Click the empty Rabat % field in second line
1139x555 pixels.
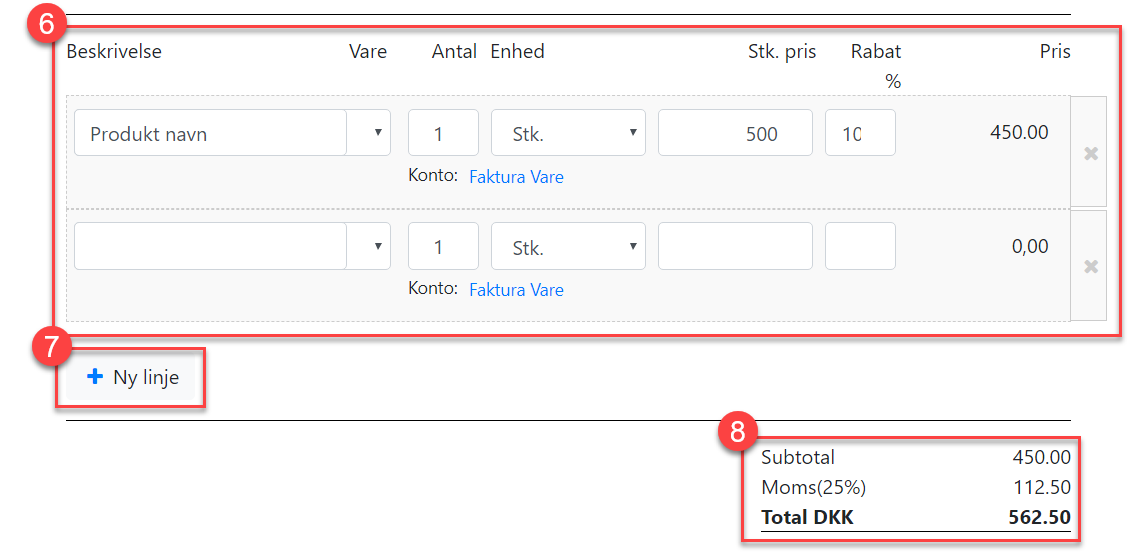click(860, 246)
